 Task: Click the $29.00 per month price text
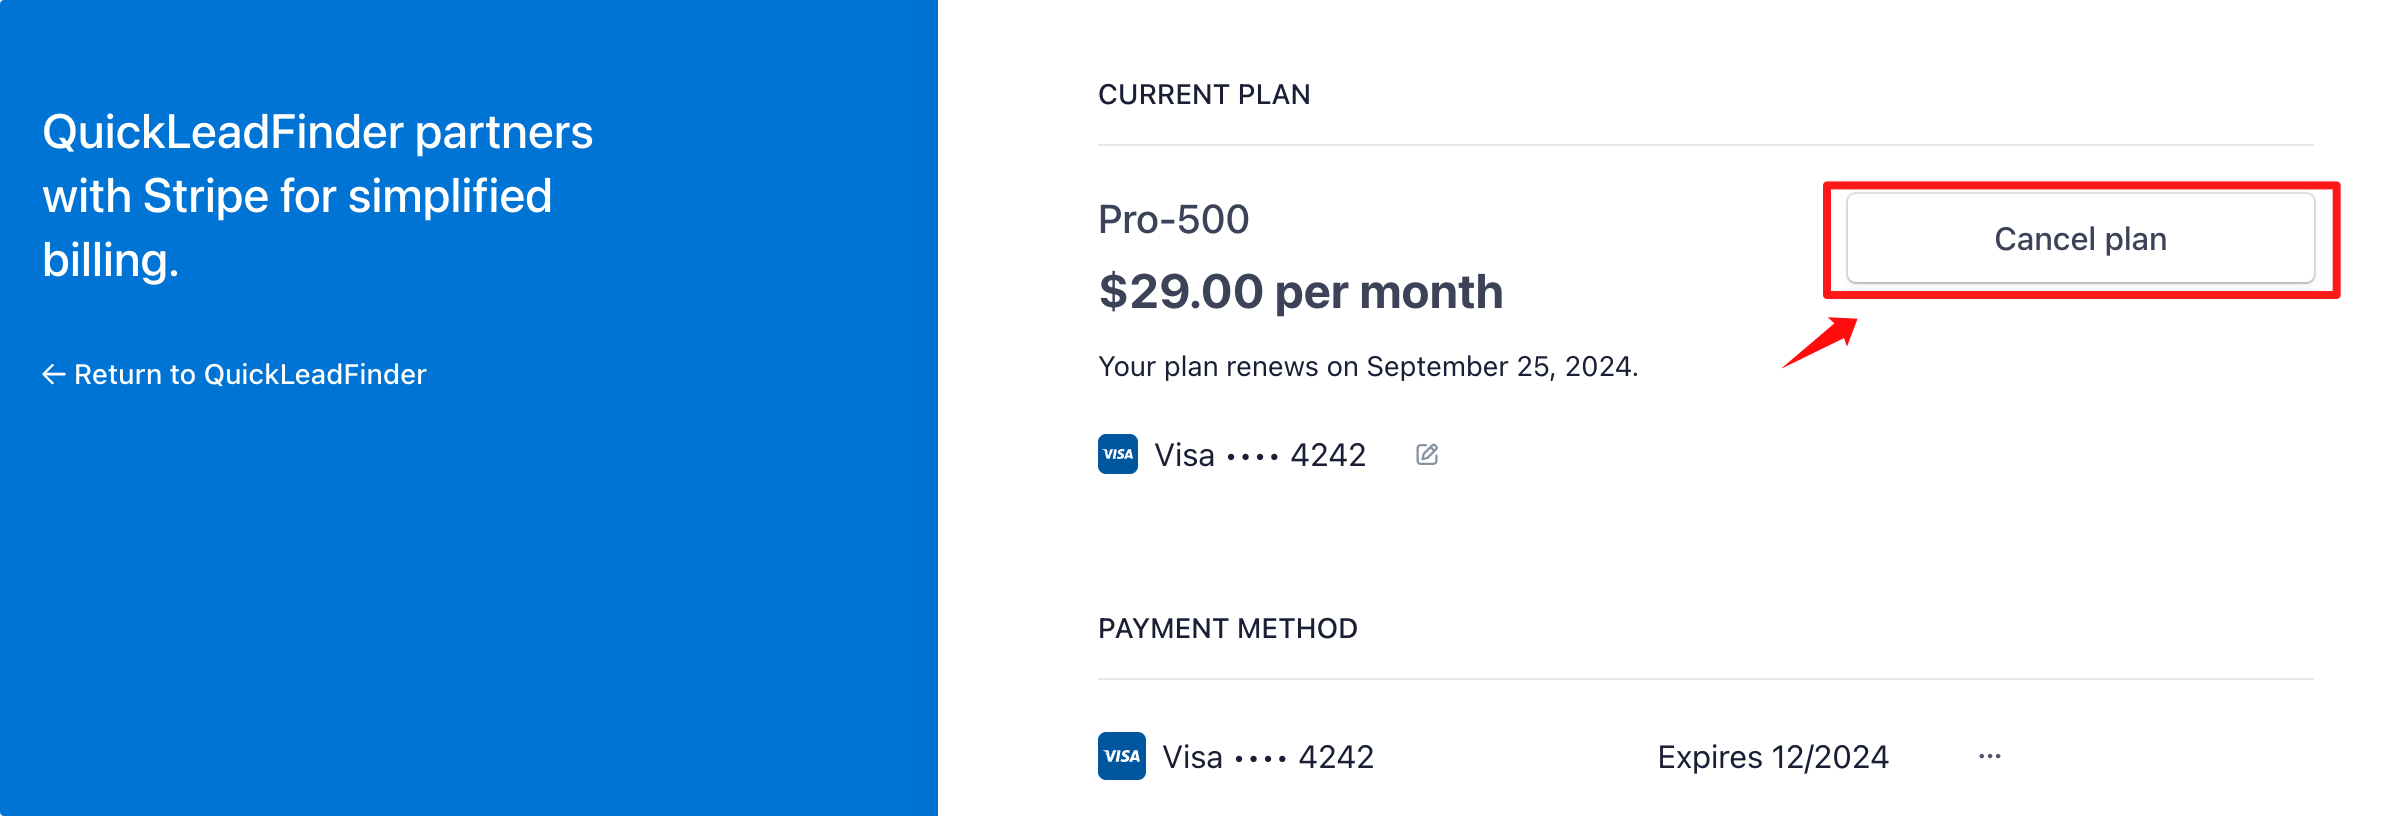1300,291
